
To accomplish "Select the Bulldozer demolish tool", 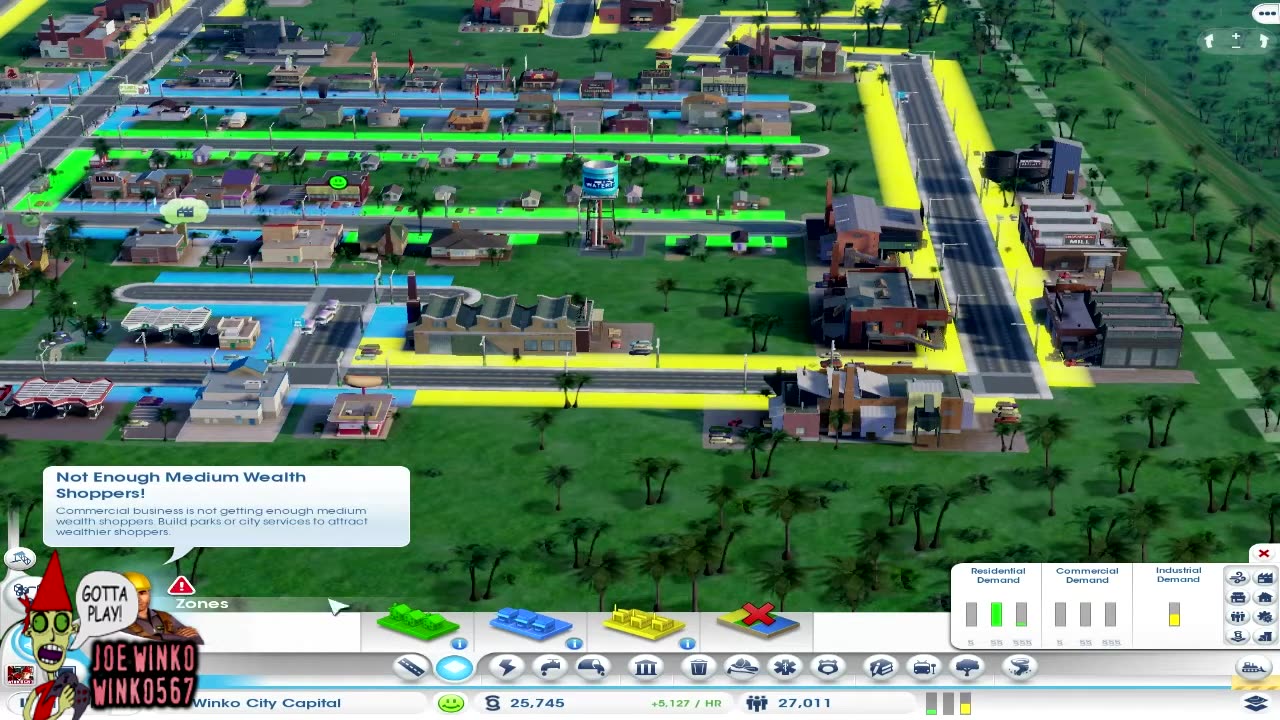I will pos(1252,668).
